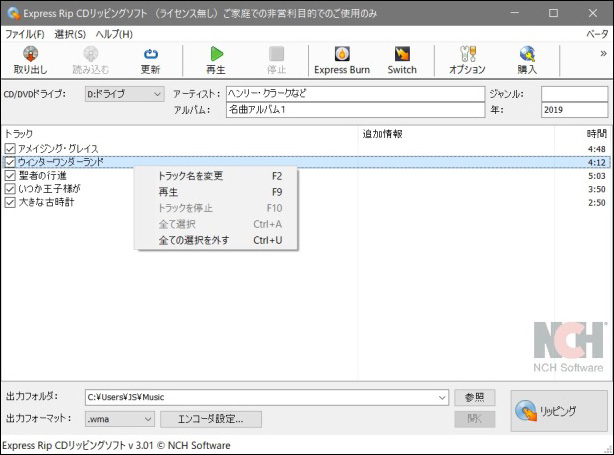Image resolution: width=614 pixels, height=455 pixels.
Task: Select the track アメイジング・グレイス
Action: [x=58, y=149]
